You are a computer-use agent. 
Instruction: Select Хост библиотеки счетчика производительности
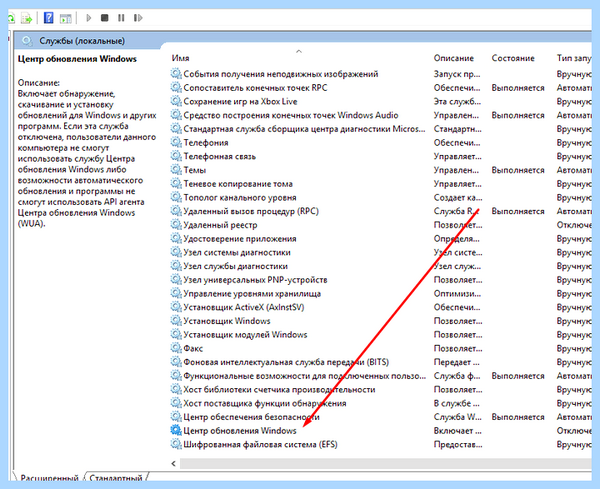tap(279, 390)
